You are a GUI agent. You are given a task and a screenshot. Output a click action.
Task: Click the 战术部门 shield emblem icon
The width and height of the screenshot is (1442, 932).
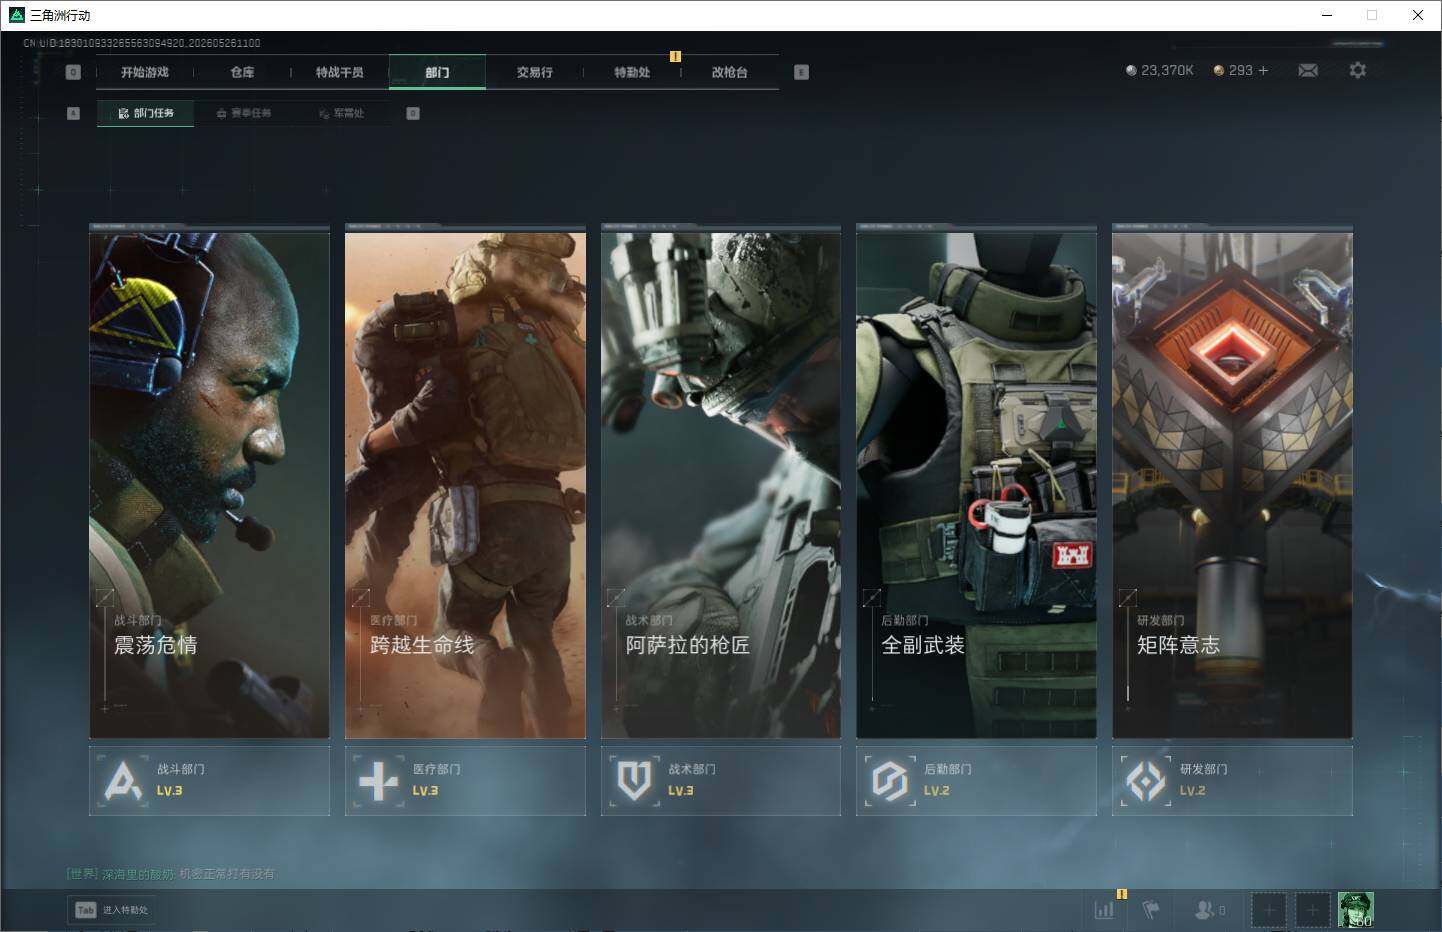(634, 781)
